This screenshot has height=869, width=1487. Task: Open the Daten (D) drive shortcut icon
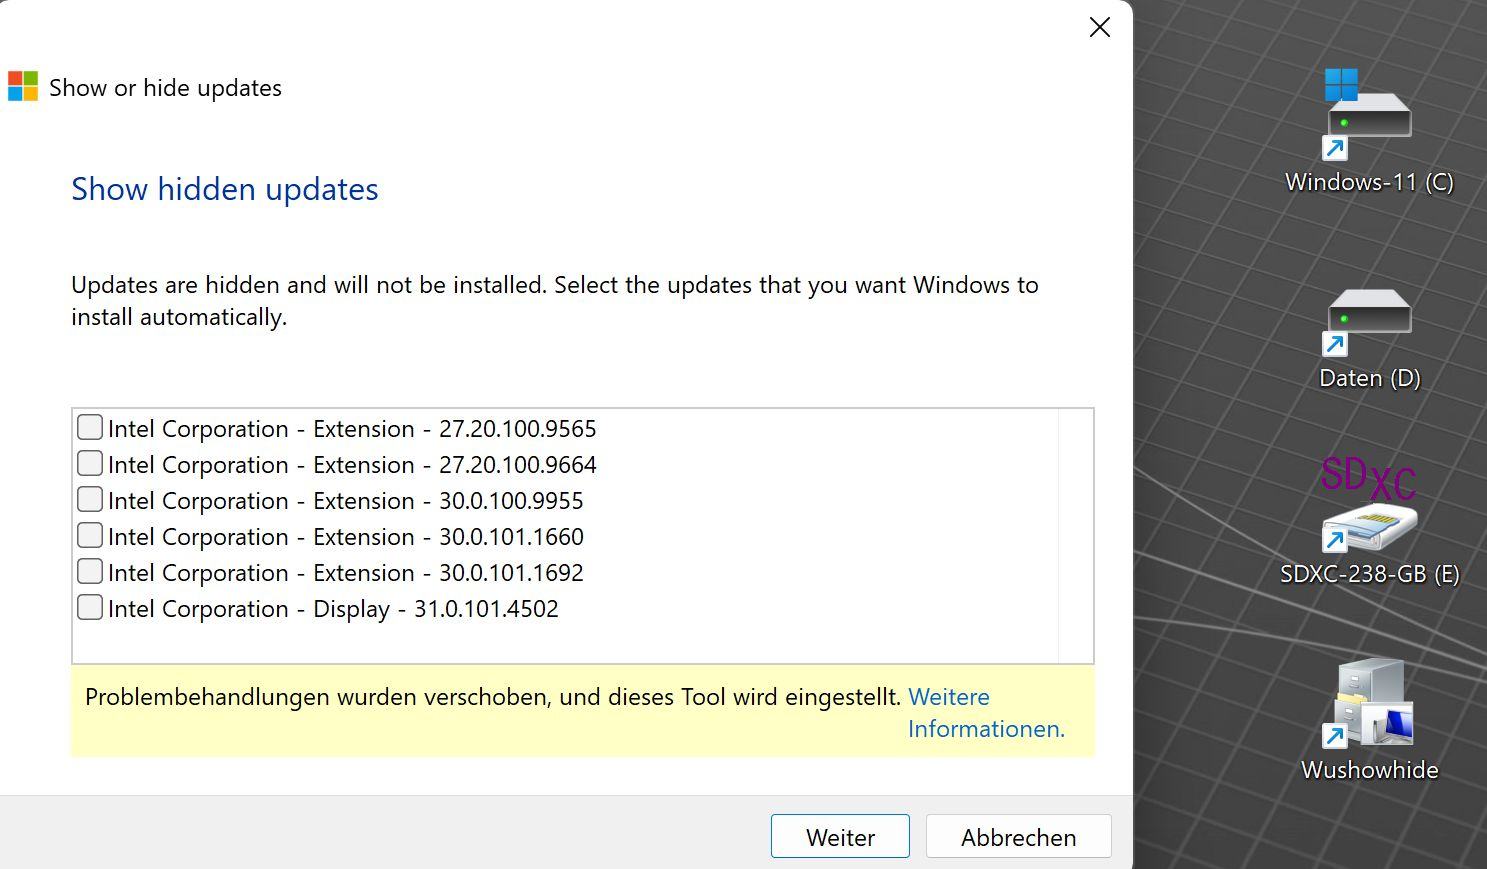(1368, 322)
